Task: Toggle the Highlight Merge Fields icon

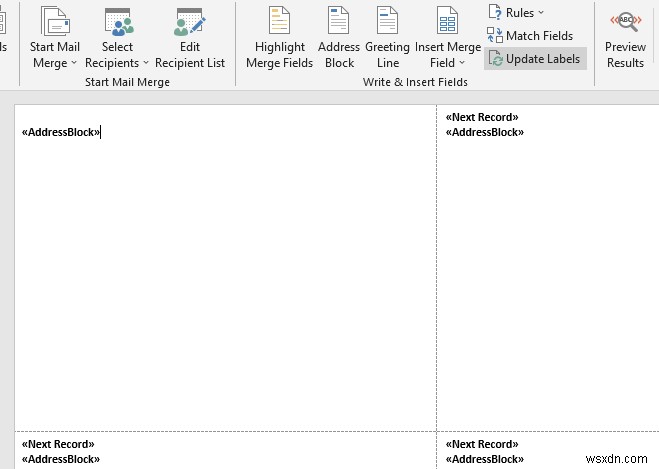Action: (279, 20)
